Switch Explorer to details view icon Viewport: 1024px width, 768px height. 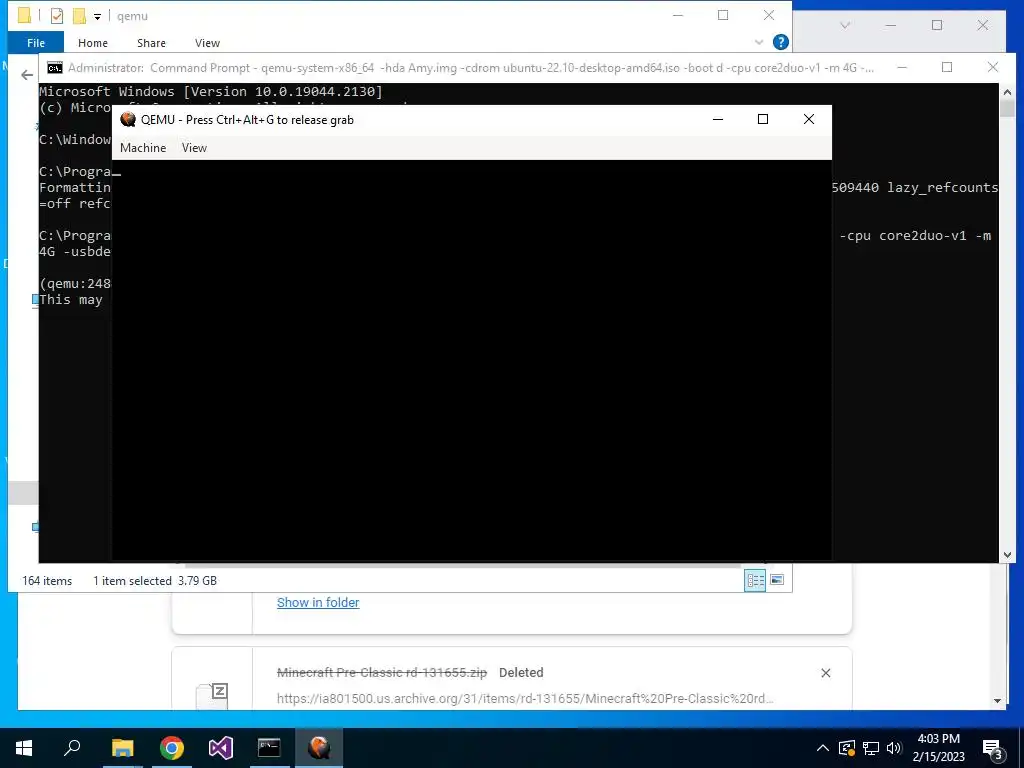click(755, 580)
